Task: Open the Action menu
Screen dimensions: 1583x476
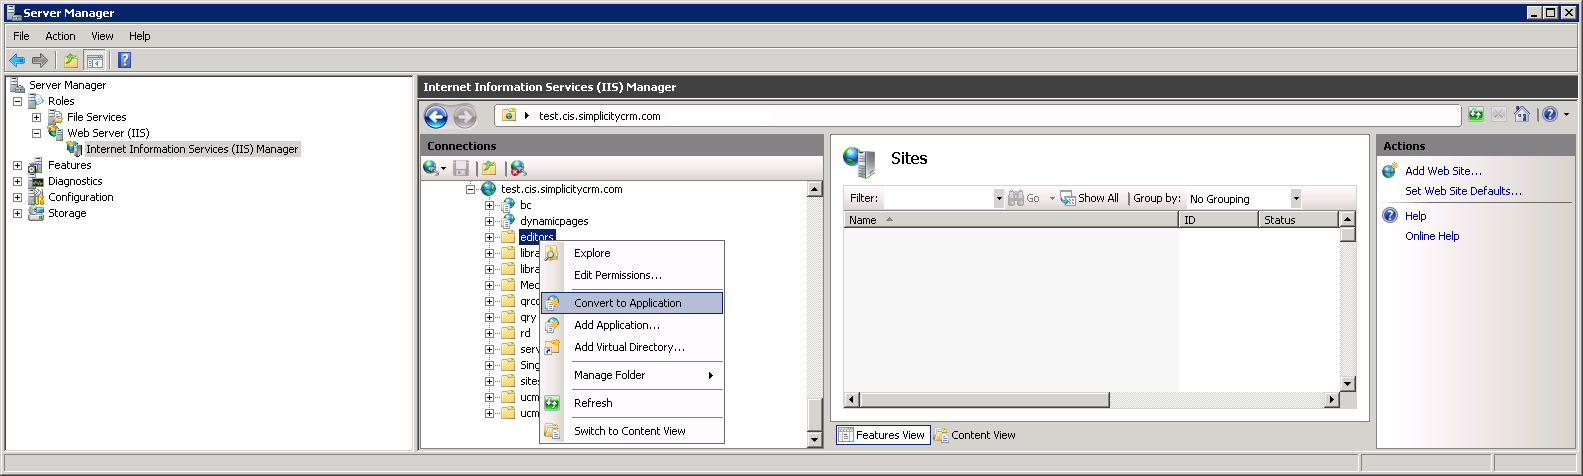Action: pyautogui.click(x=60, y=36)
